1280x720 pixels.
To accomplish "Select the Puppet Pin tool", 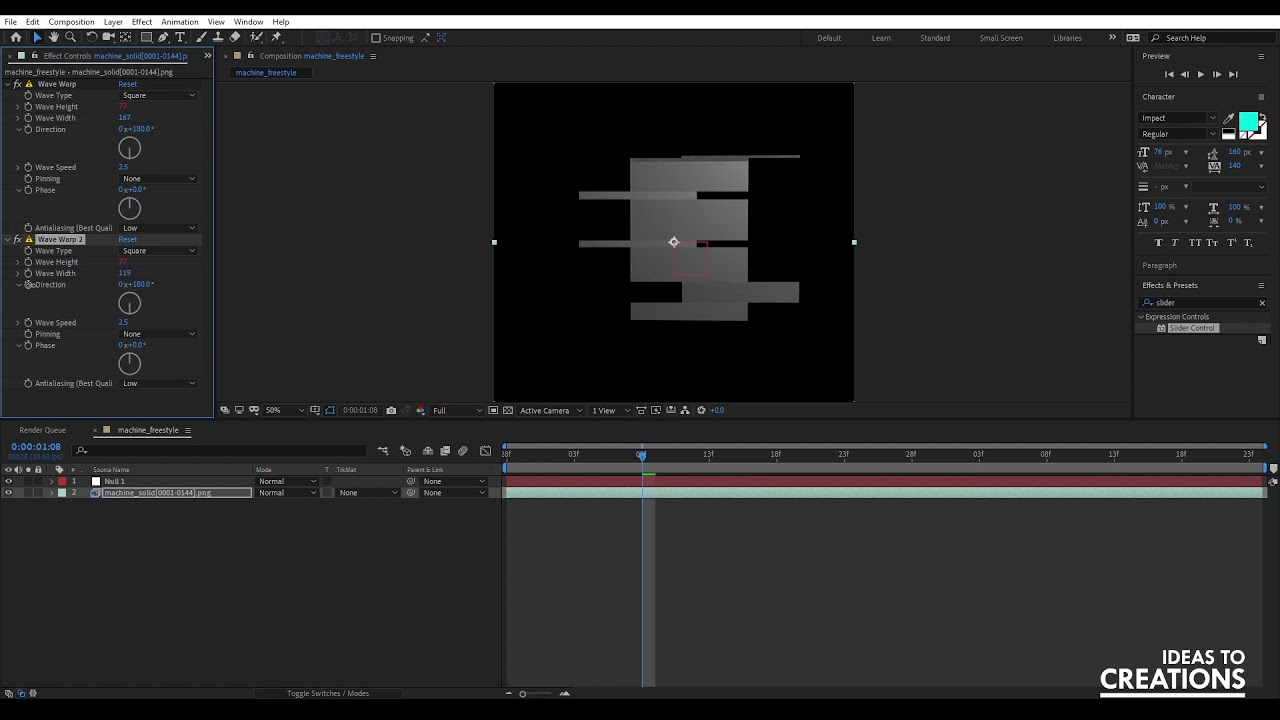I will [x=277, y=37].
